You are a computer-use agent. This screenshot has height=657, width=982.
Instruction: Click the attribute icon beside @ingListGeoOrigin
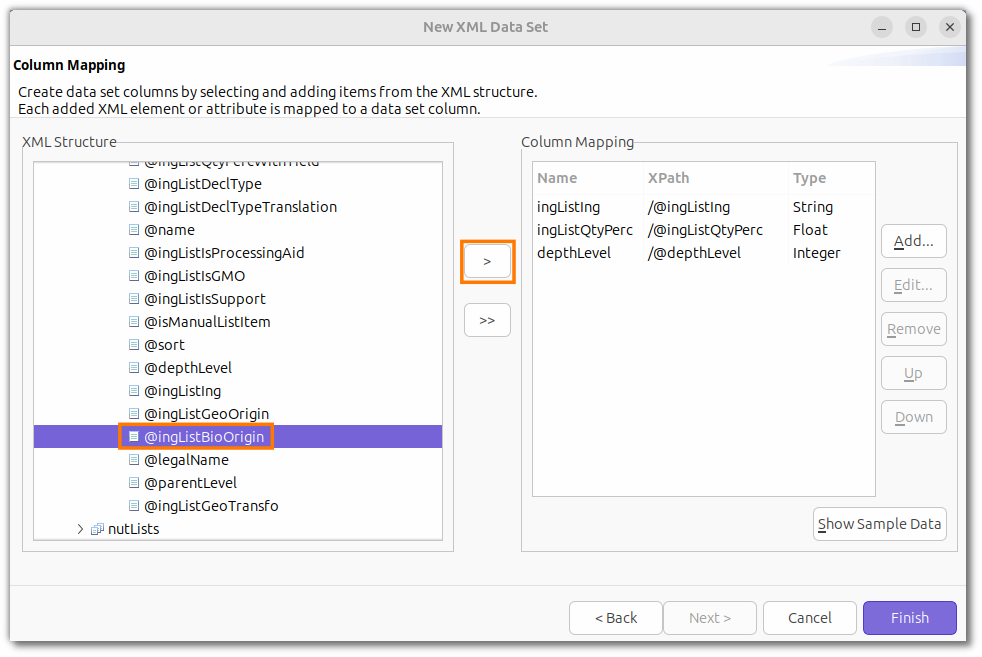click(133, 413)
